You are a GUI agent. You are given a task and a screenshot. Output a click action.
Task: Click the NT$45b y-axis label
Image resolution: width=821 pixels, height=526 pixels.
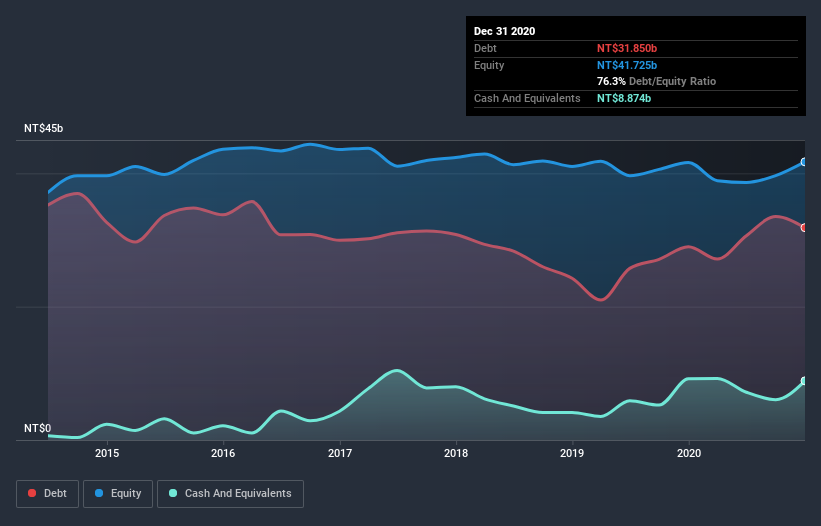43,128
